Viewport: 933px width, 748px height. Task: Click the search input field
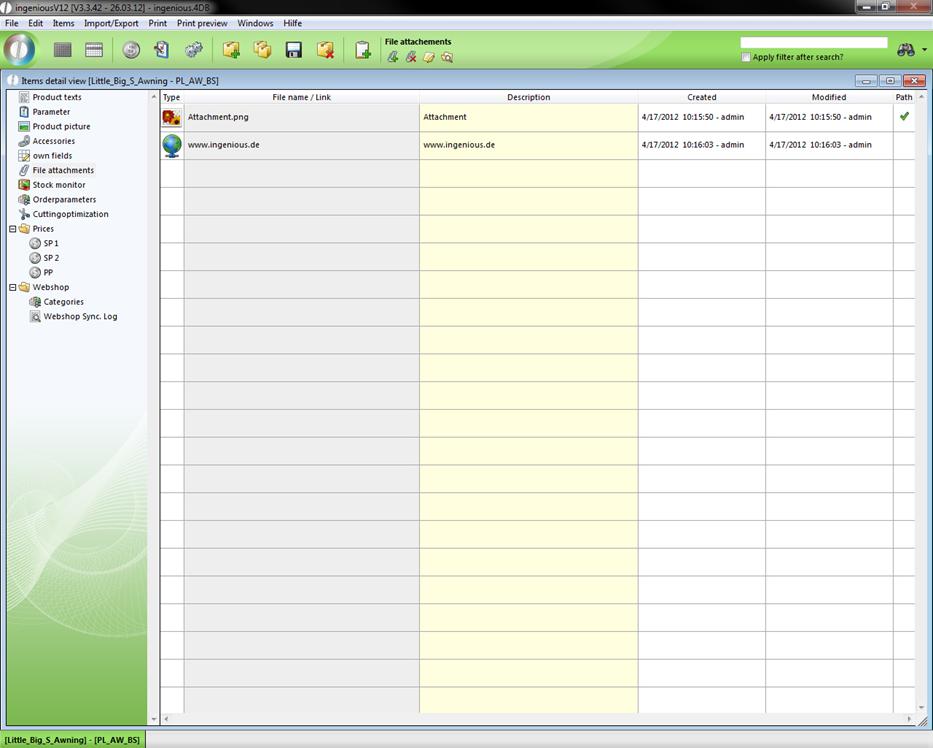pos(813,43)
